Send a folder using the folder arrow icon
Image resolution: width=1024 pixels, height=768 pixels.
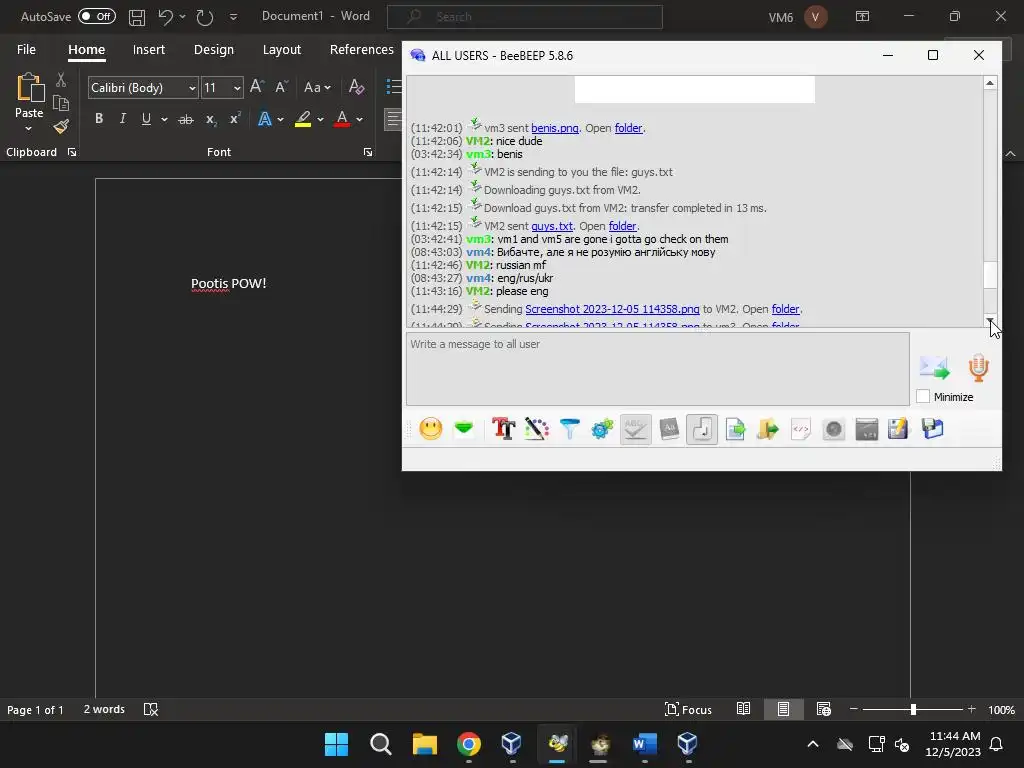point(768,429)
